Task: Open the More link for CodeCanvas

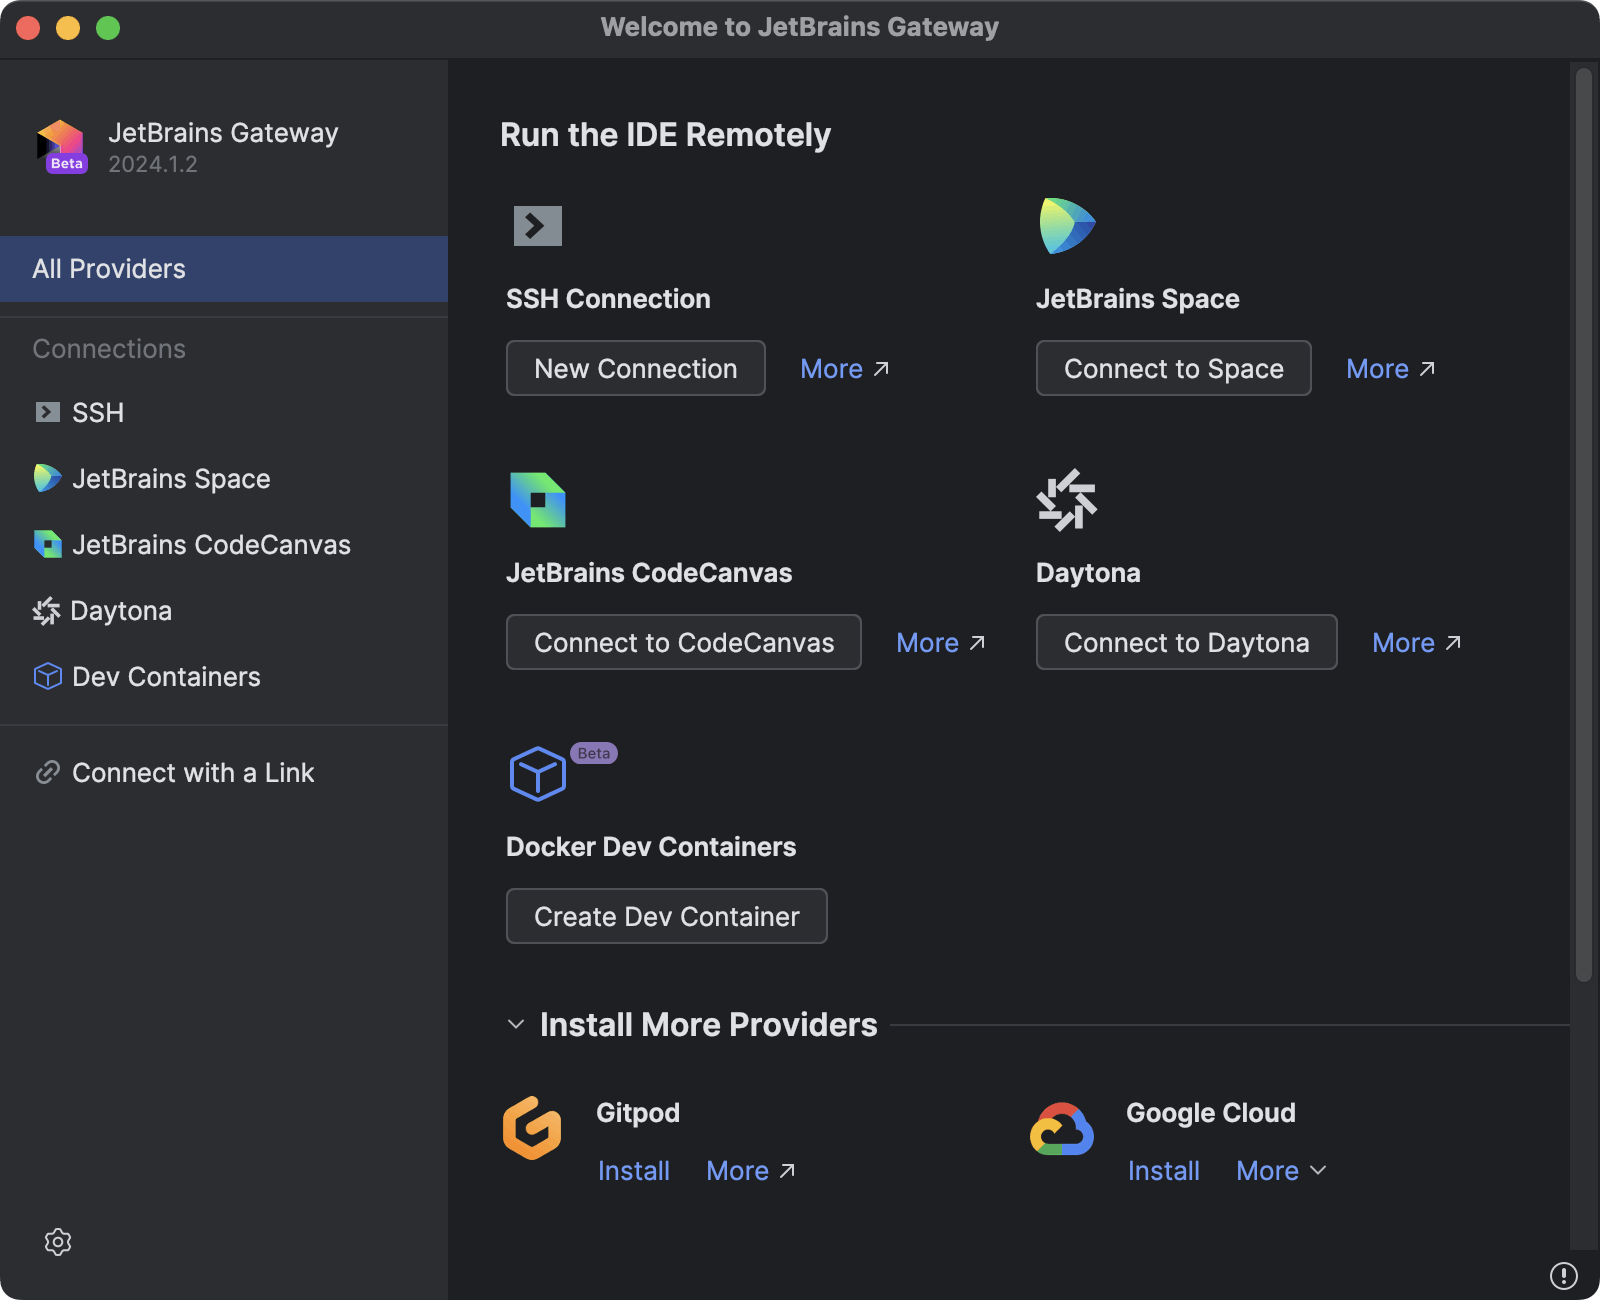Action: pyautogui.click(x=941, y=643)
